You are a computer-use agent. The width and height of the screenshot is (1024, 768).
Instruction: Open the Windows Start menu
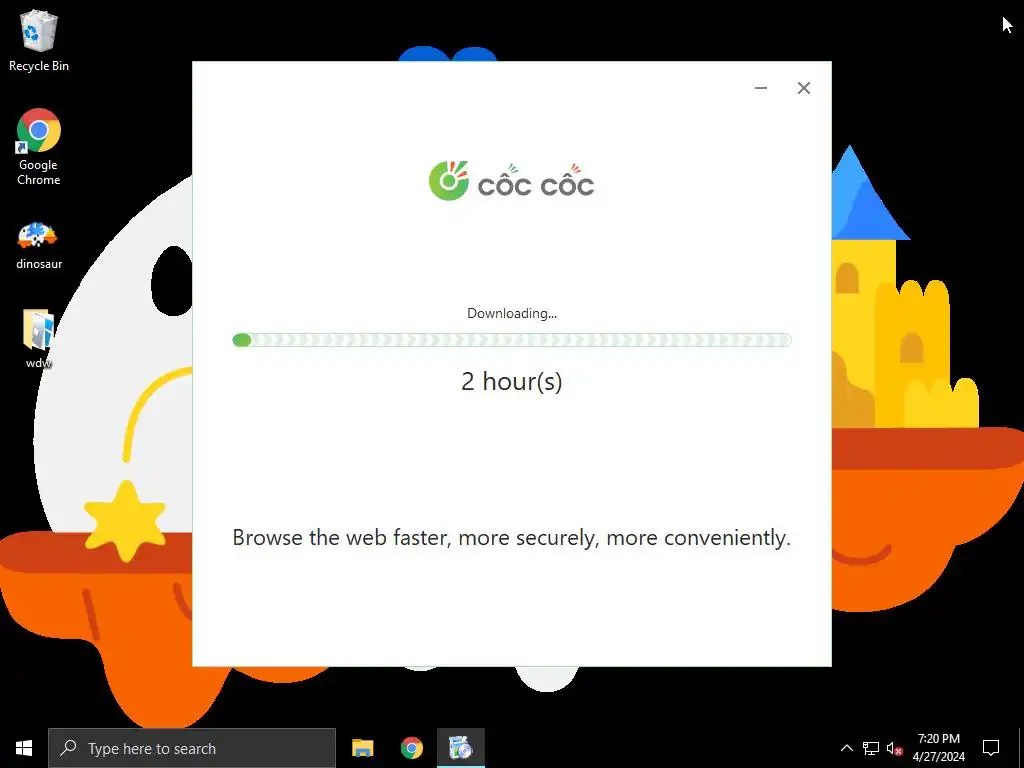pos(24,748)
